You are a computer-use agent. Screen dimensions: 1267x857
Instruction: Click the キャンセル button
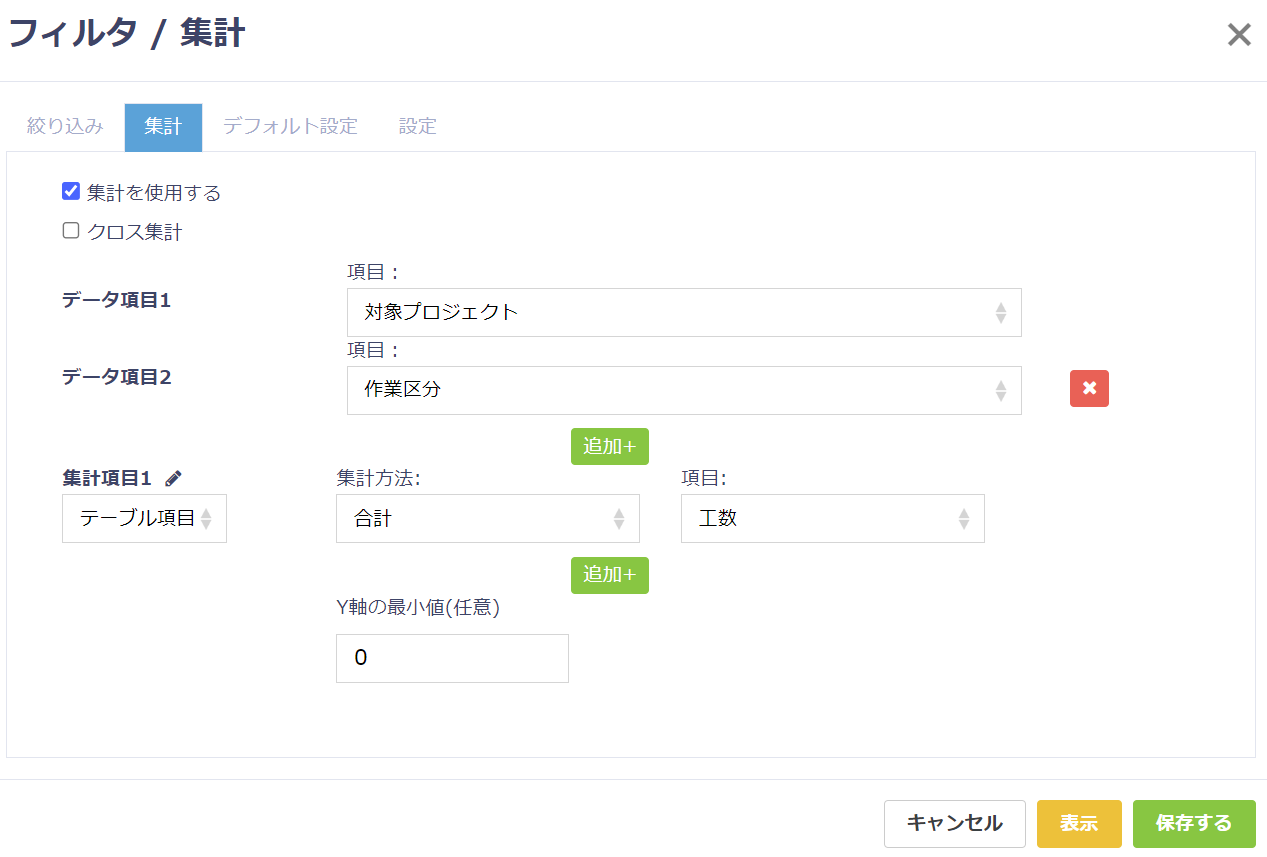coord(954,823)
